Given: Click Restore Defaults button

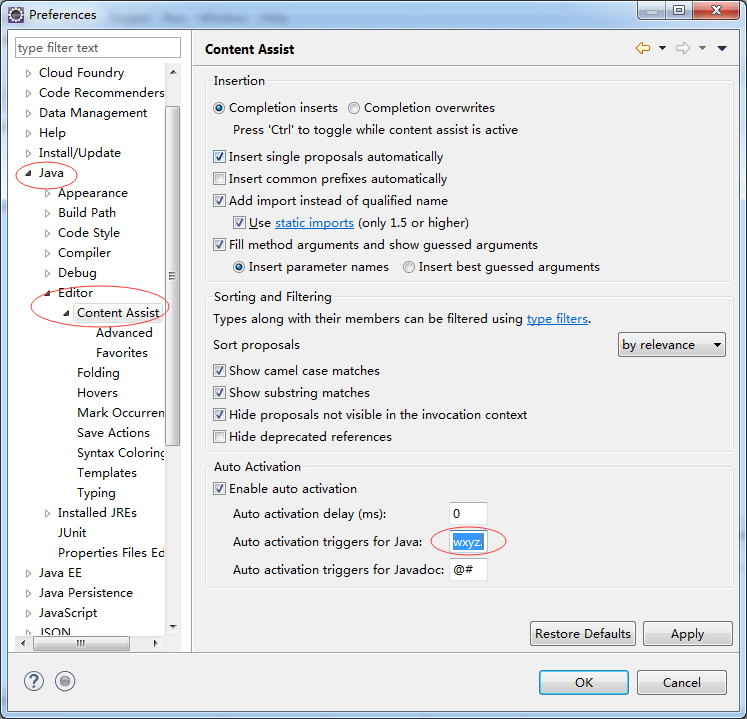Looking at the screenshot, I should [583, 633].
